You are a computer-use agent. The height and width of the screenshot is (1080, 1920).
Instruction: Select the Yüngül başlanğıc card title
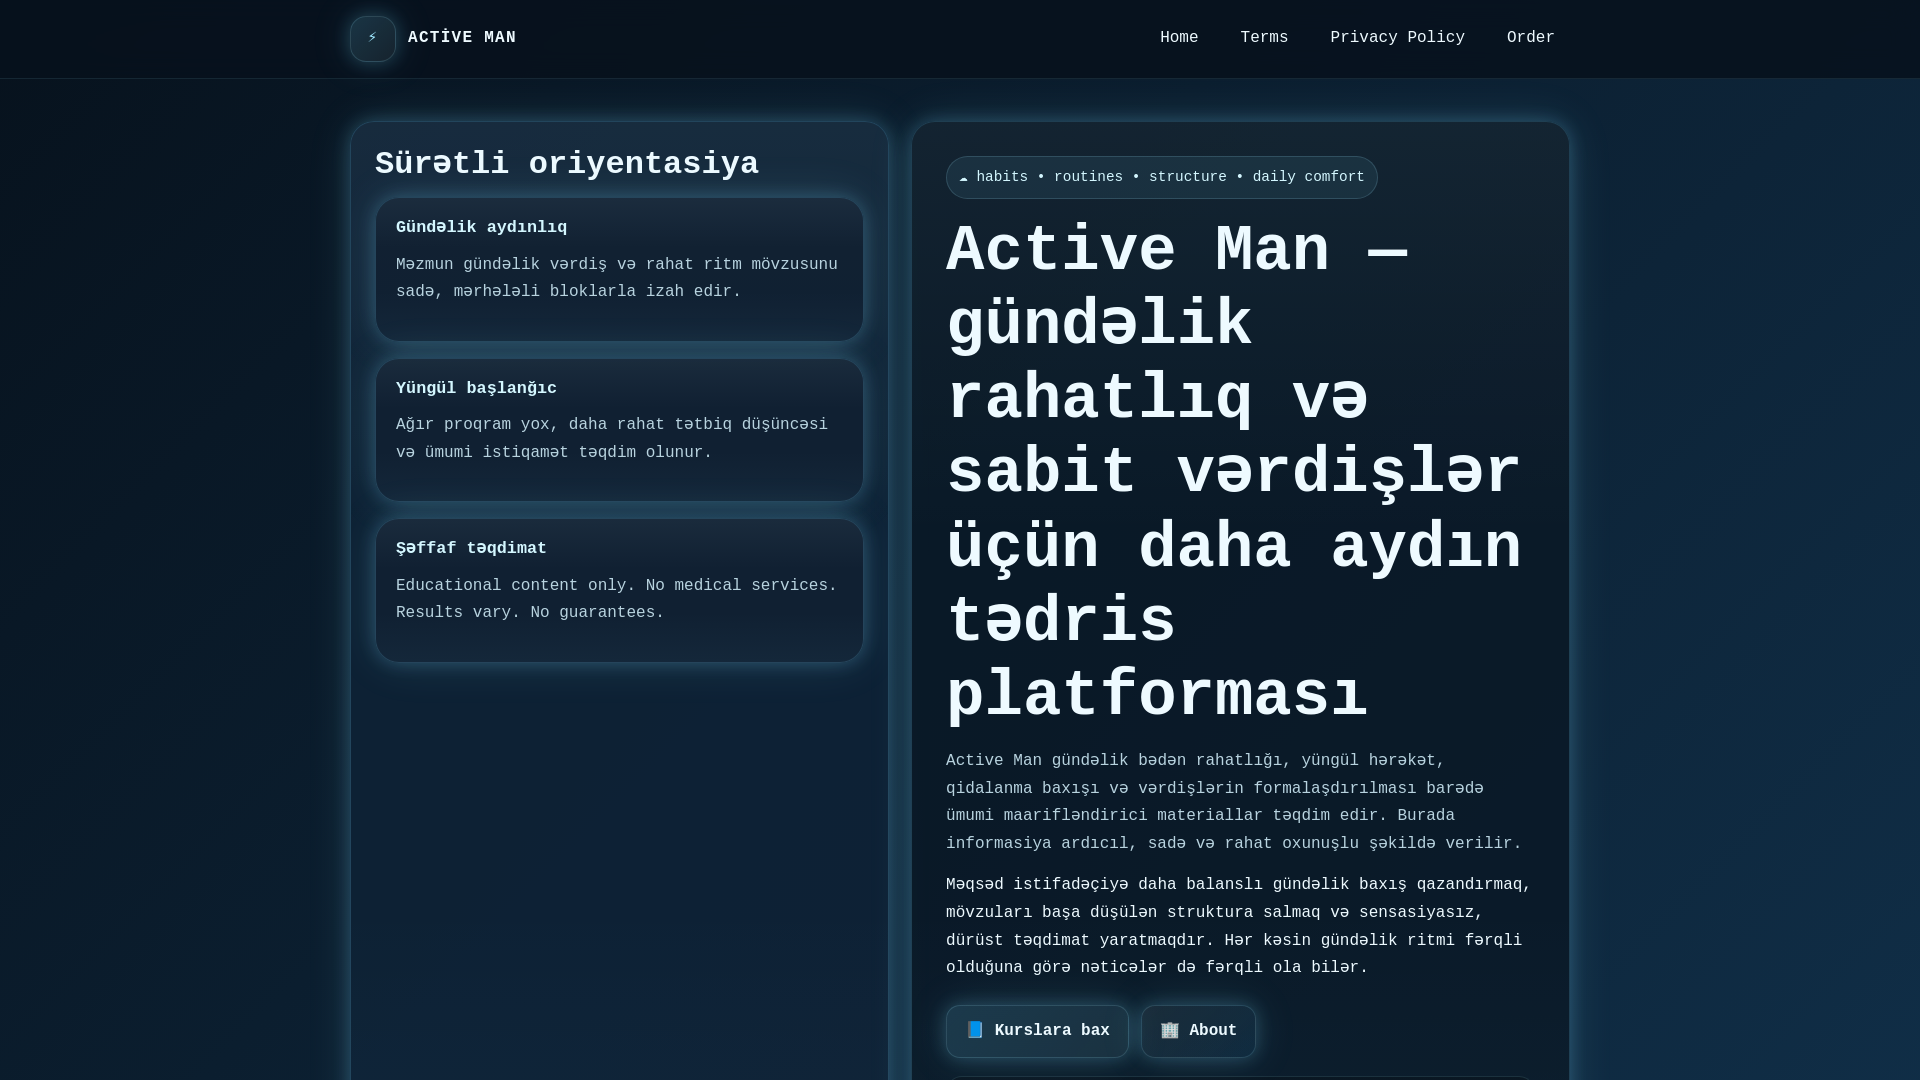(x=476, y=388)
